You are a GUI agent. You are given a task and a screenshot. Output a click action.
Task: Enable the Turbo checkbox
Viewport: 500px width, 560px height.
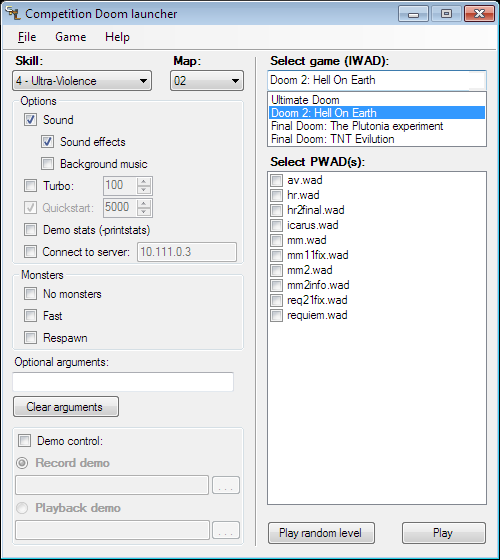[30, 186]
